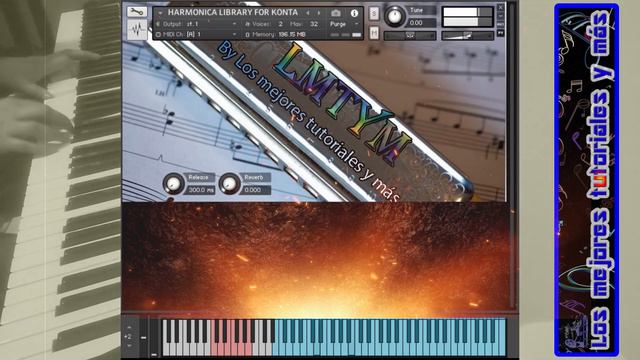The image size is (640, 360).
Task: Expand the instrument name dropdown arrow
Action: (160, 13)
